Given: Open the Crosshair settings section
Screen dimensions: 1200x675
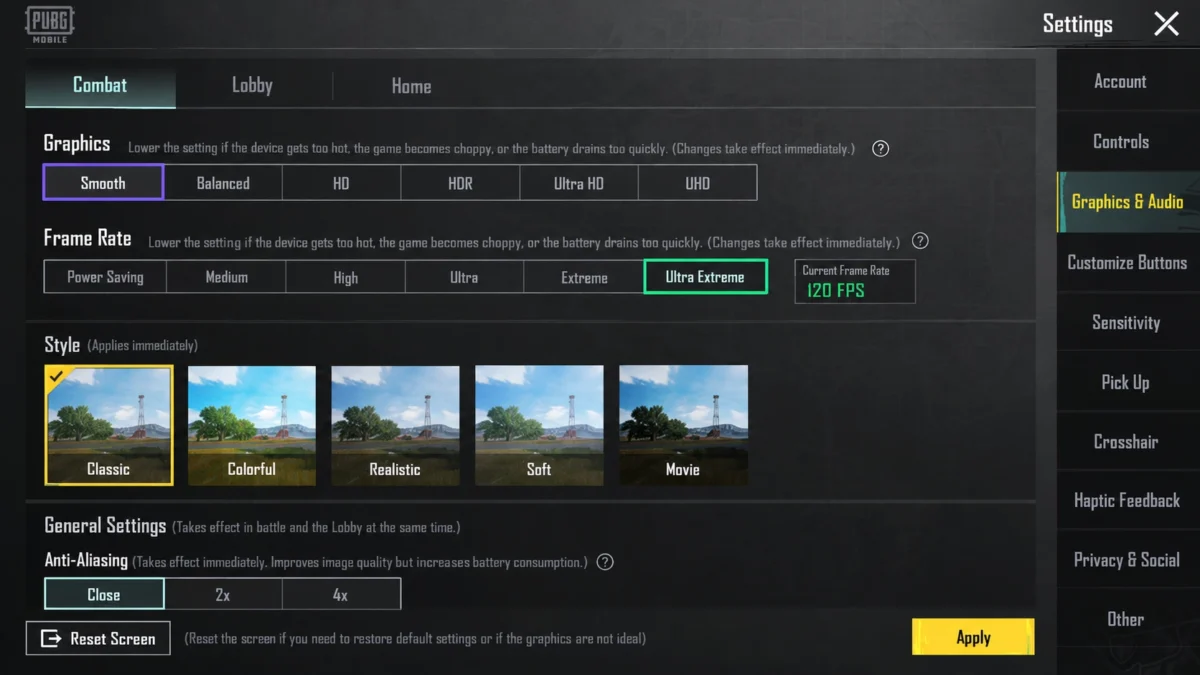Looking at the screenshot, I should pos(1128,441).
